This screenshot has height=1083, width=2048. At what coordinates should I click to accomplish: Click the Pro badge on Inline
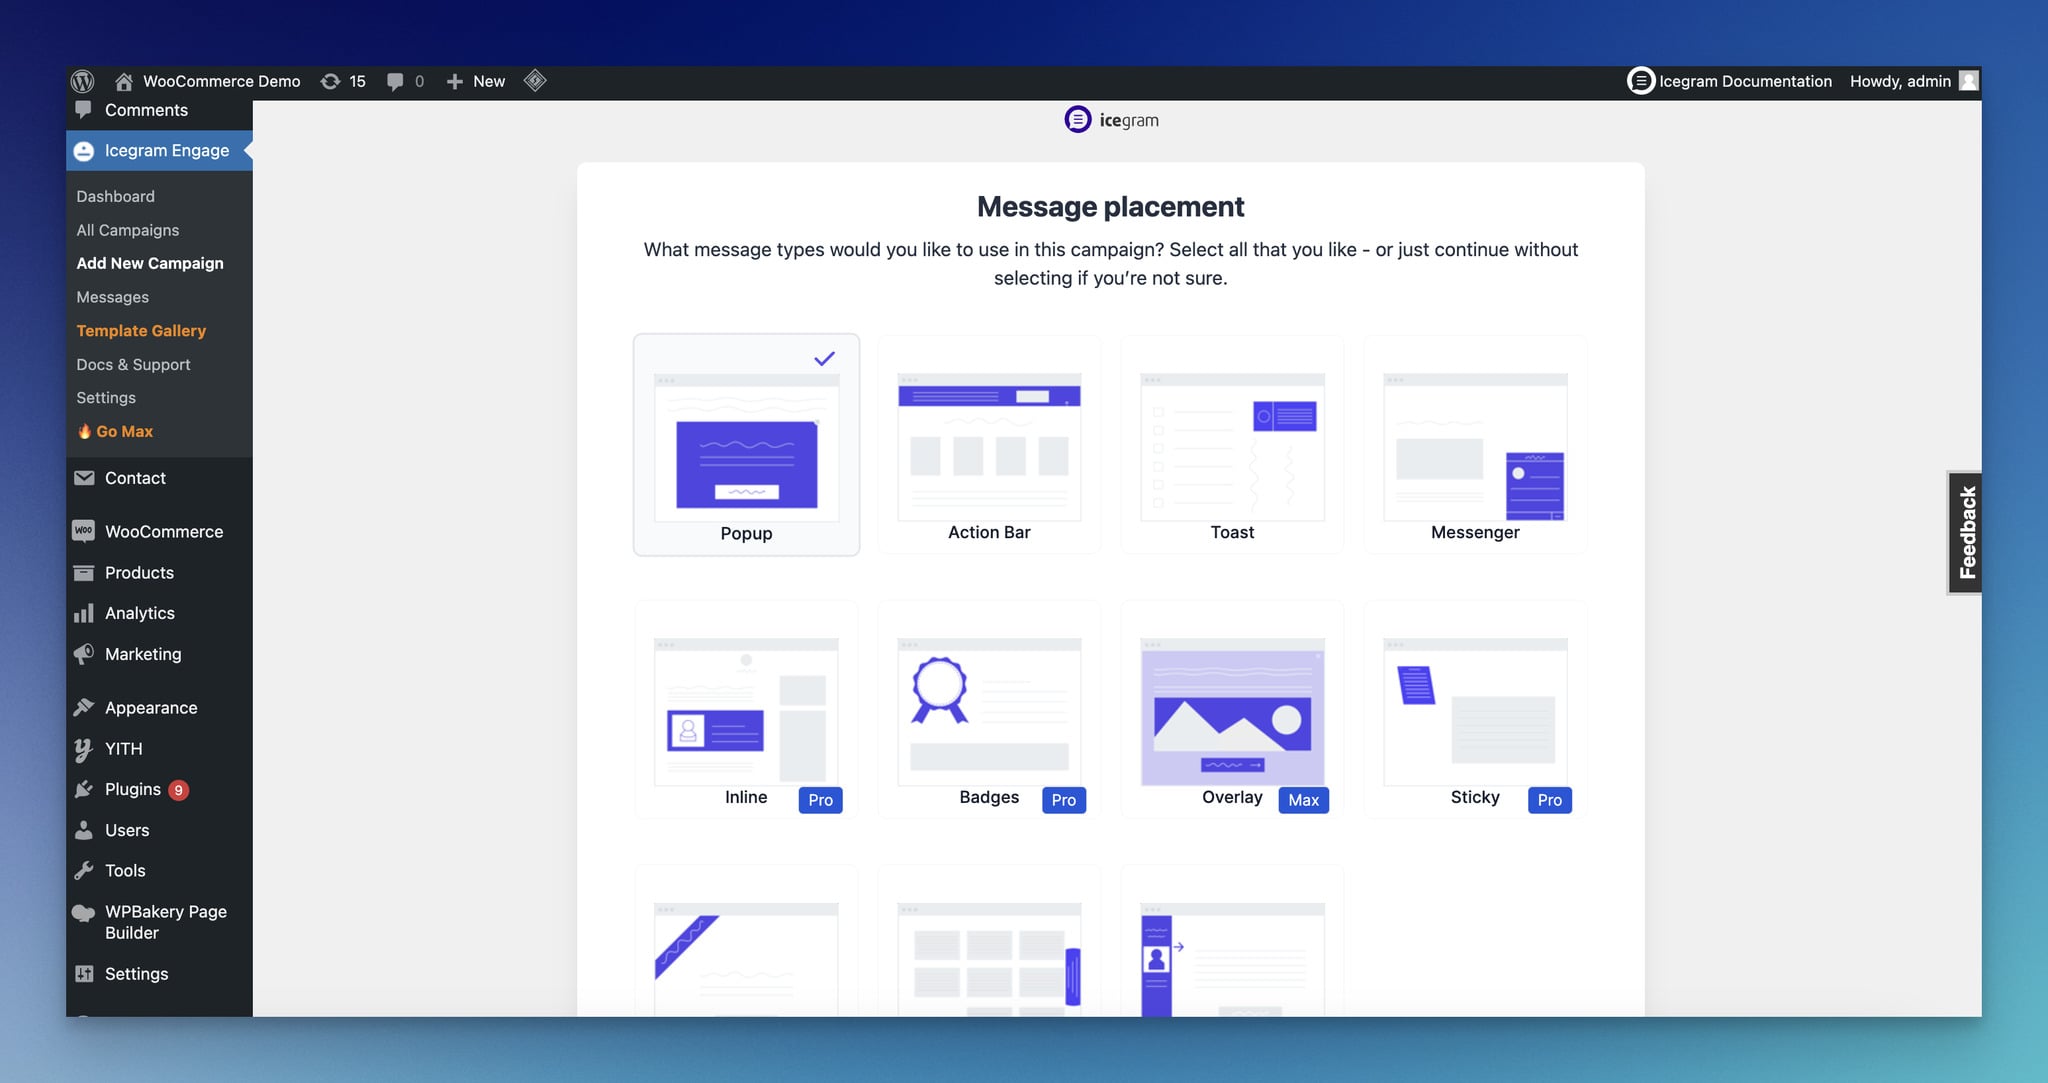(x=820, y=800)
